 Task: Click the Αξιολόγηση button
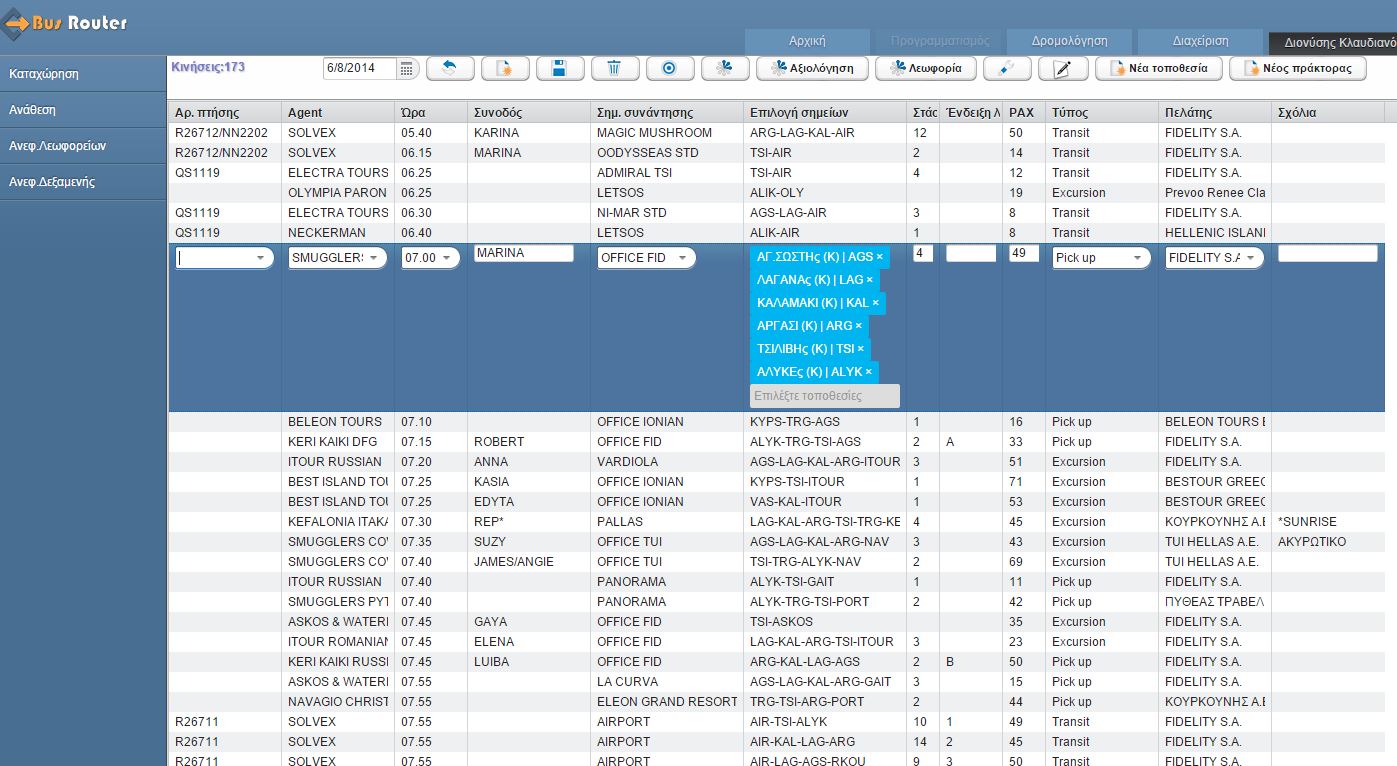(811, 68)
